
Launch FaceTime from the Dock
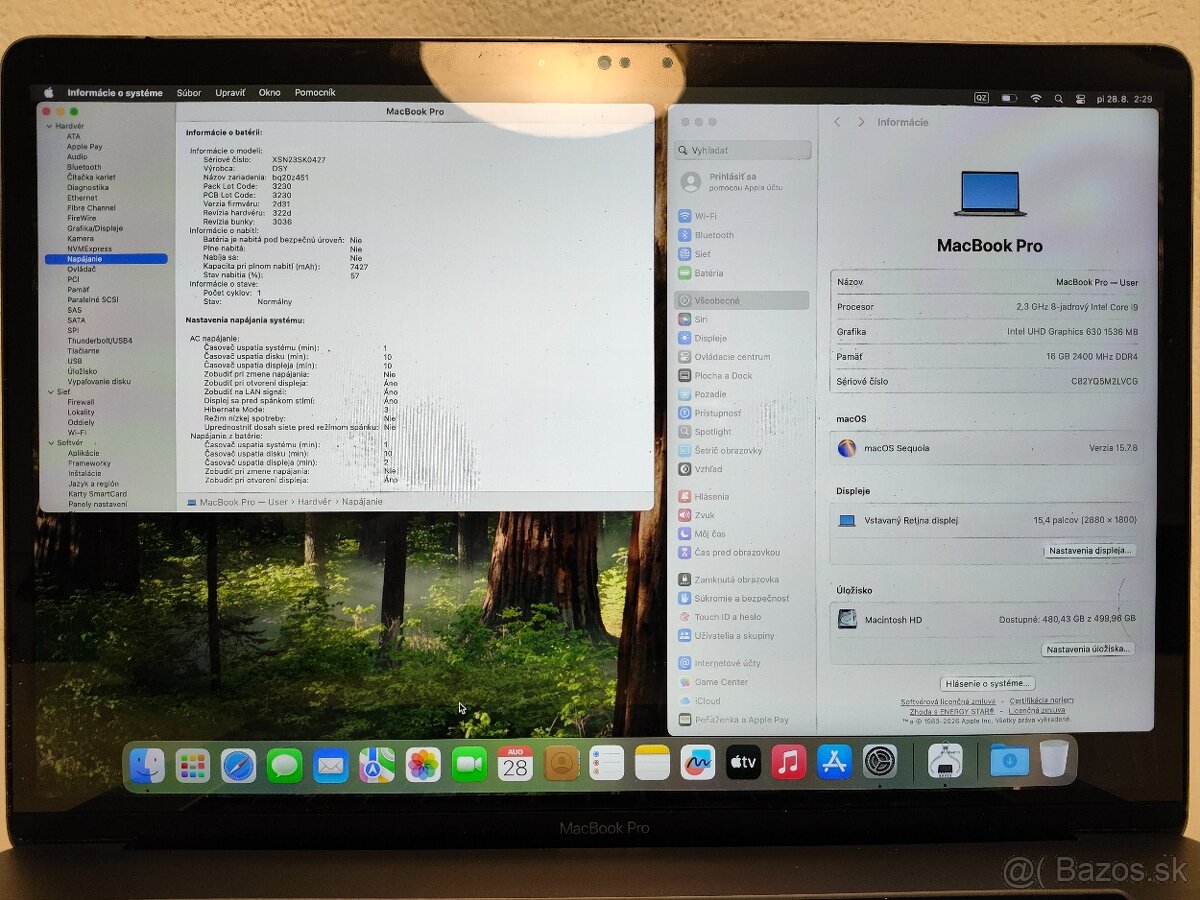click(469, 765)
